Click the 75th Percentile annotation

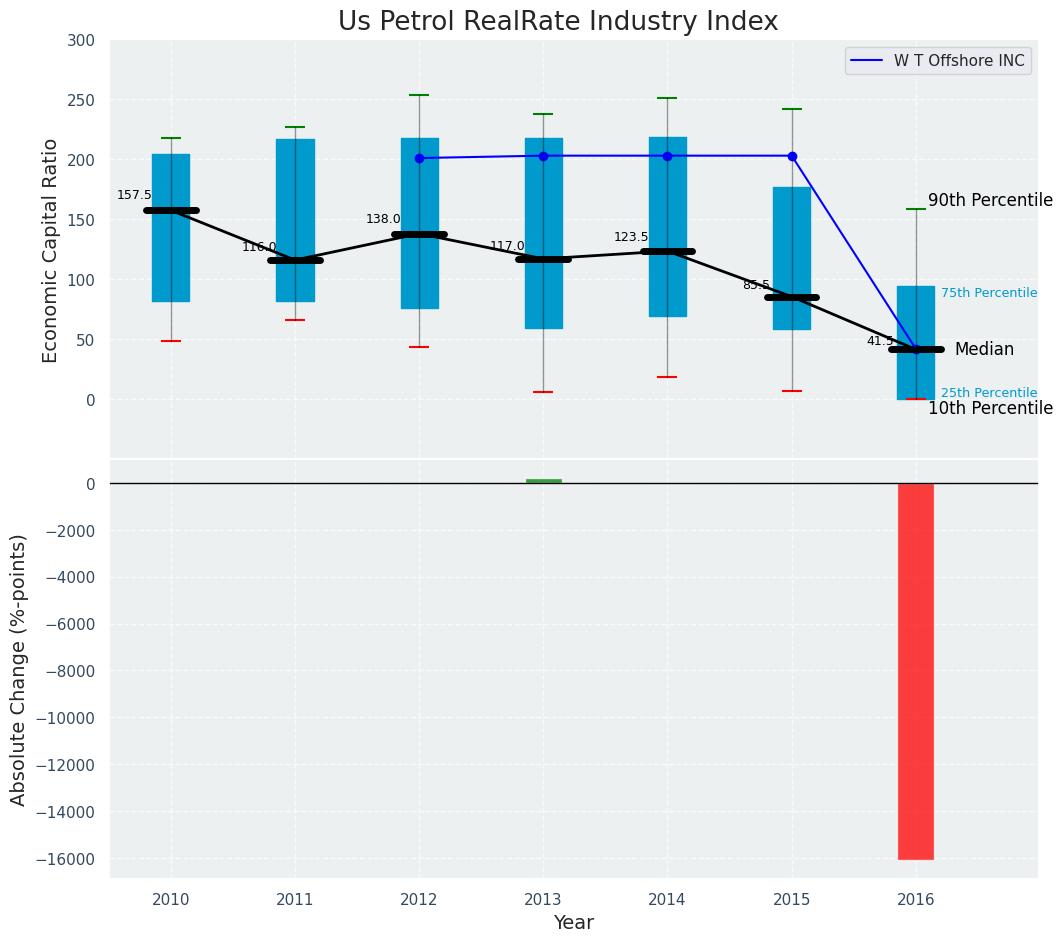coord(988,293)
